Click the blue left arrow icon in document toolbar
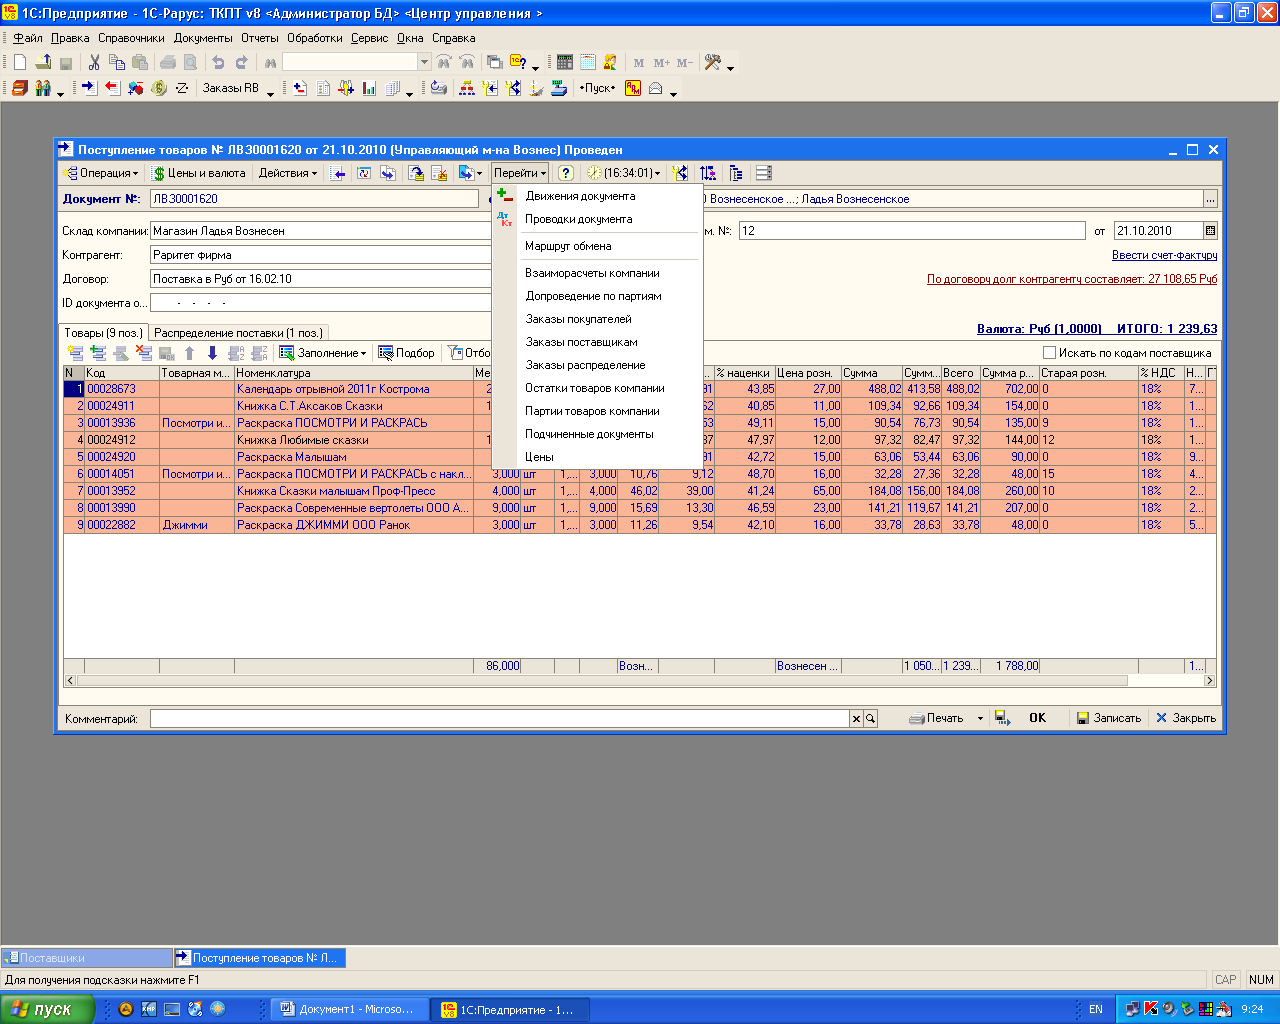1280x1024 pixels. pos(339,173)
